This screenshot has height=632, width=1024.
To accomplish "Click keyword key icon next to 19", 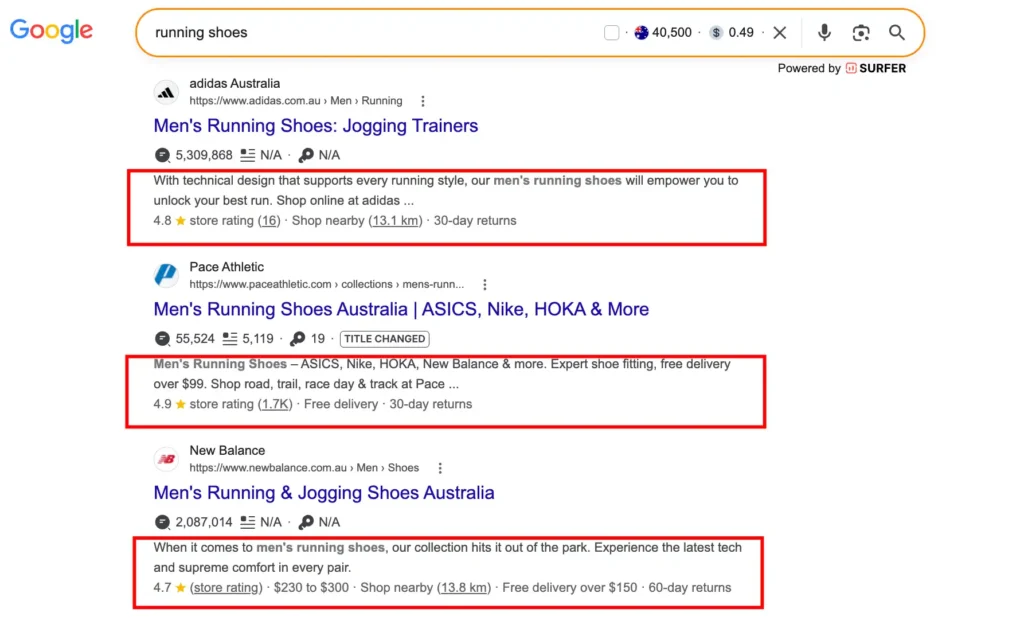I will (297, 339).
